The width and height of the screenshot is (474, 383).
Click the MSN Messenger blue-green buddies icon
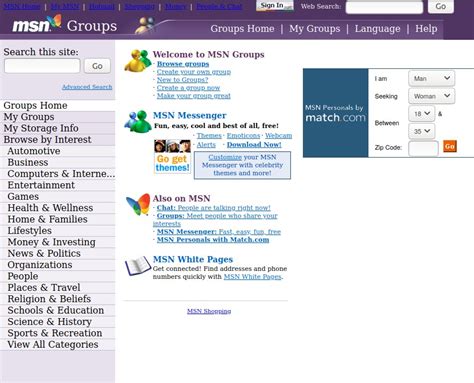(x=137, y=121)
